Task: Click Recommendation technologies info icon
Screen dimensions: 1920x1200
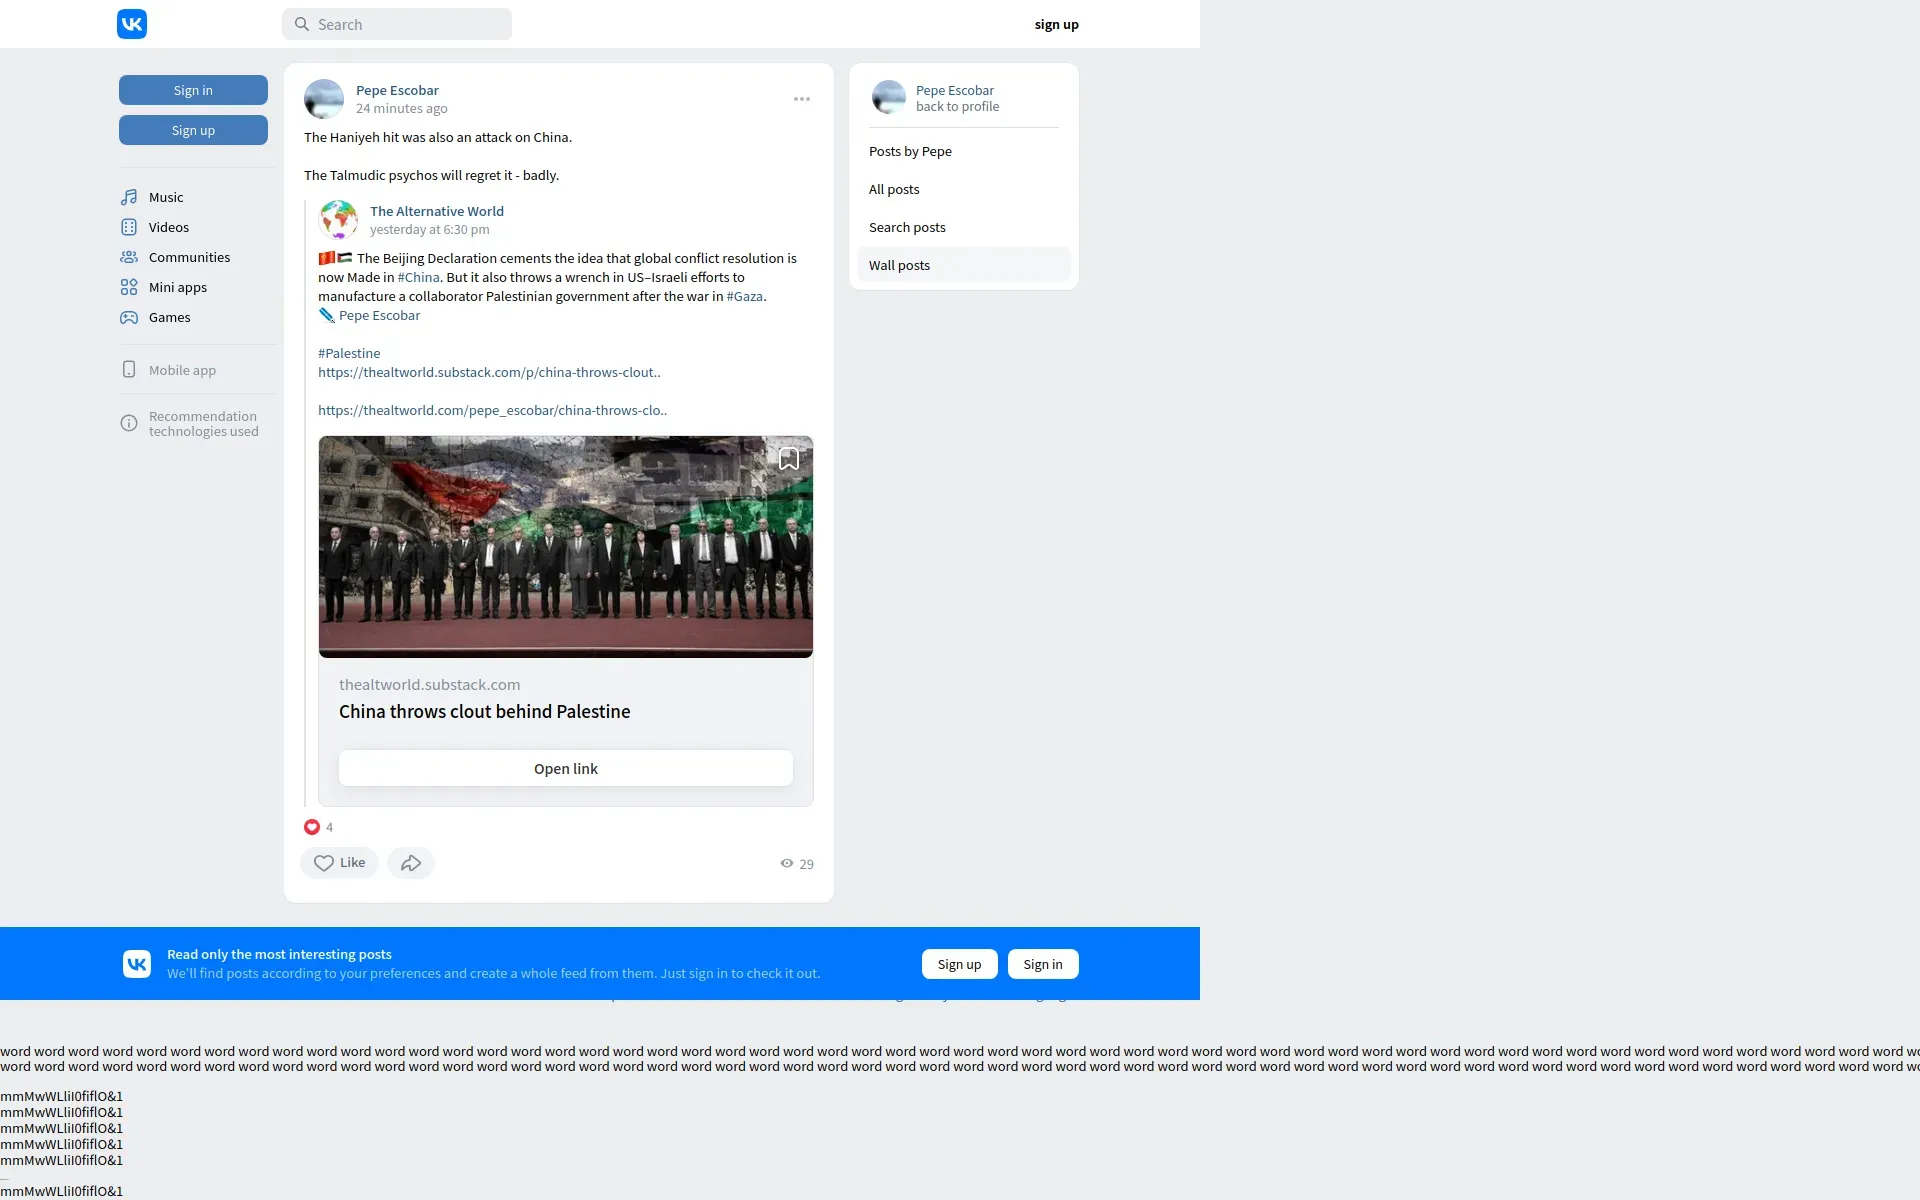Action: [129, 423]
